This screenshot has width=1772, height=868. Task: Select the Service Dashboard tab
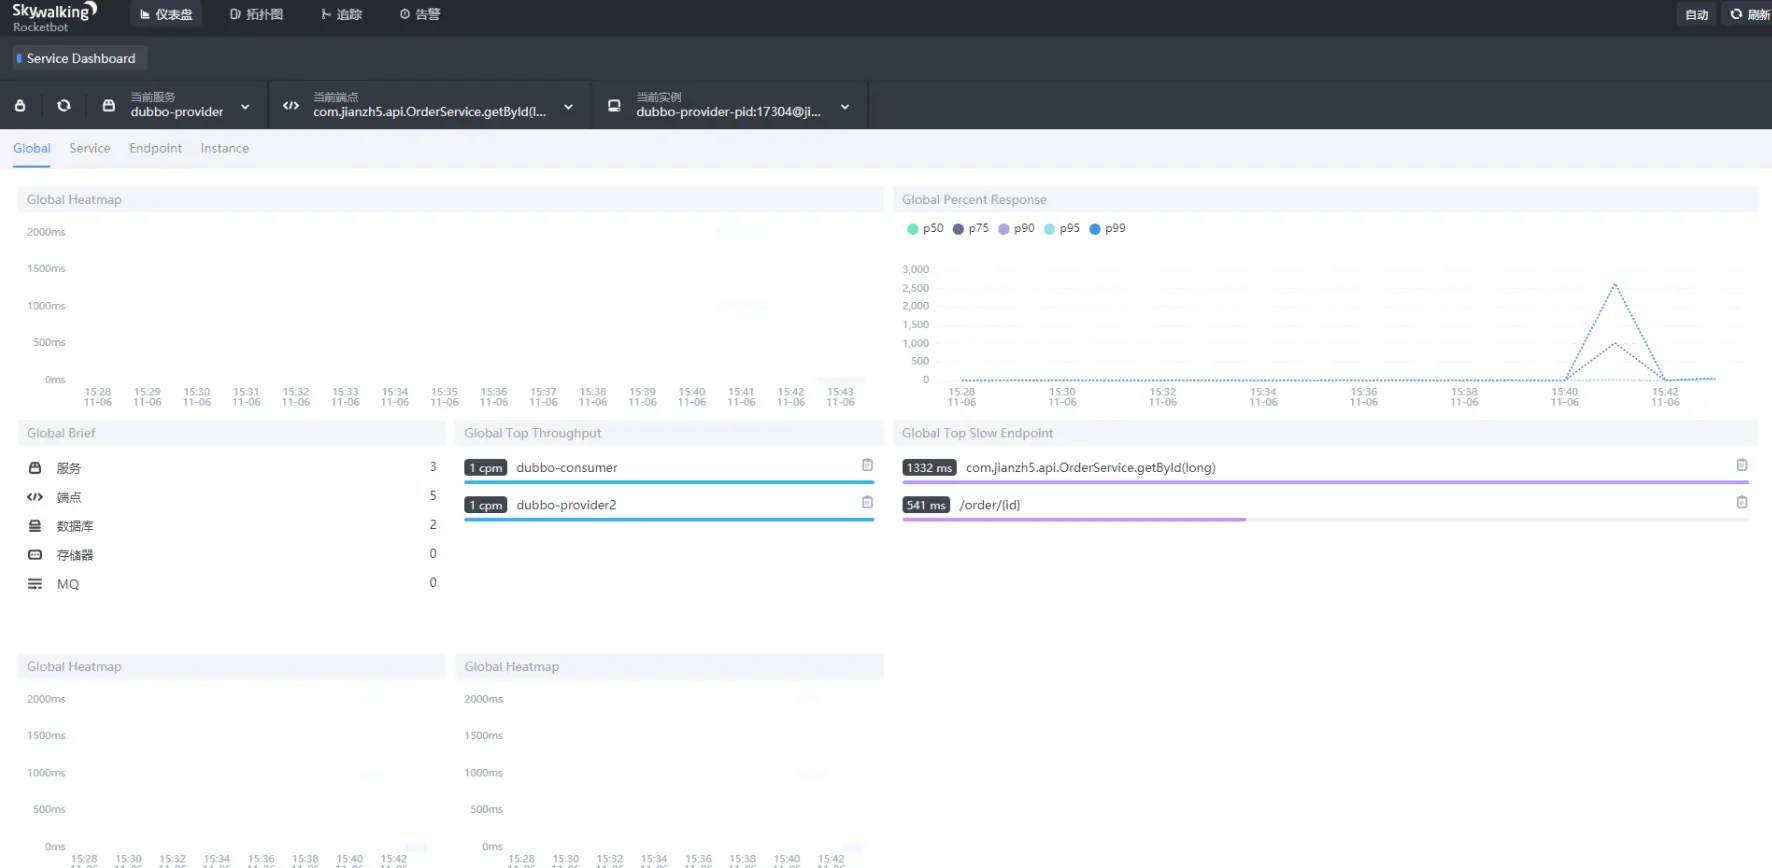tap(80, 58)
